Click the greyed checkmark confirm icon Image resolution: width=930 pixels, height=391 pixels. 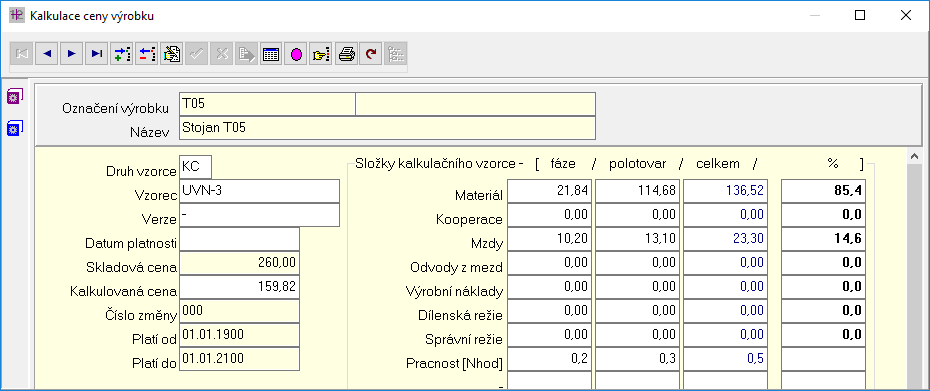pyautogui.click(x=196, y=55)
